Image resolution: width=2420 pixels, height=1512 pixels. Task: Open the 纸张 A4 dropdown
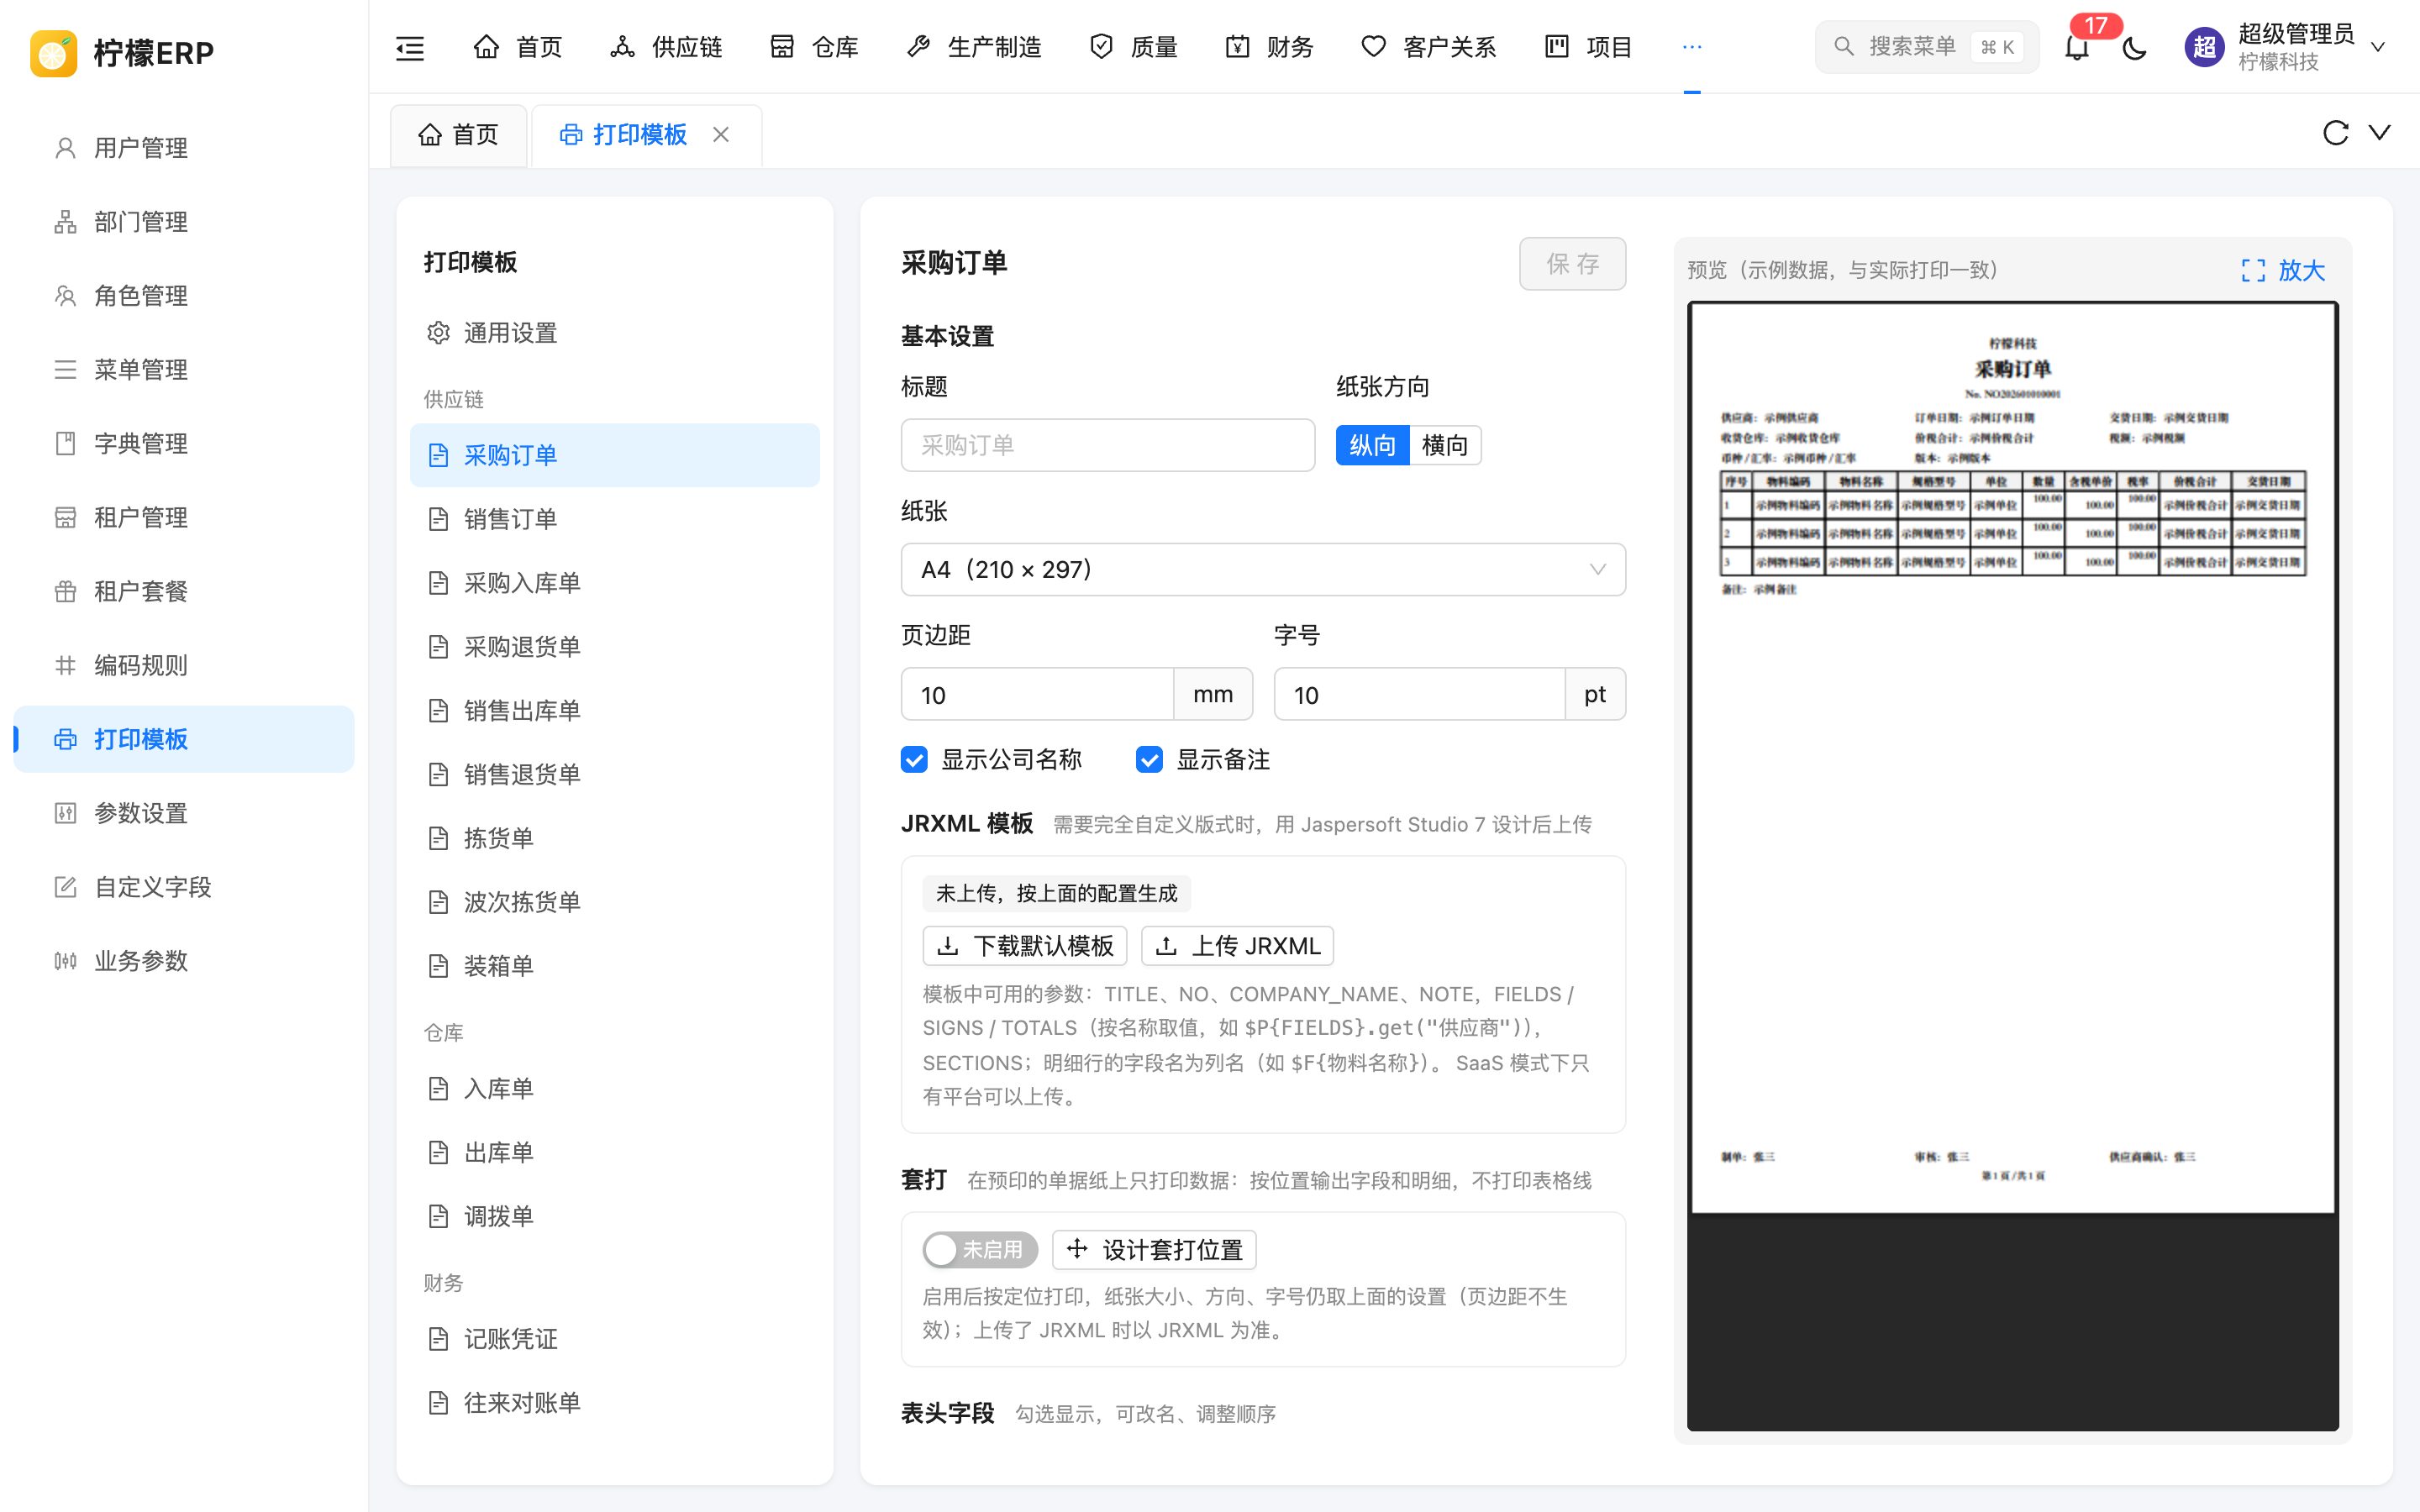pos(1263,570)
